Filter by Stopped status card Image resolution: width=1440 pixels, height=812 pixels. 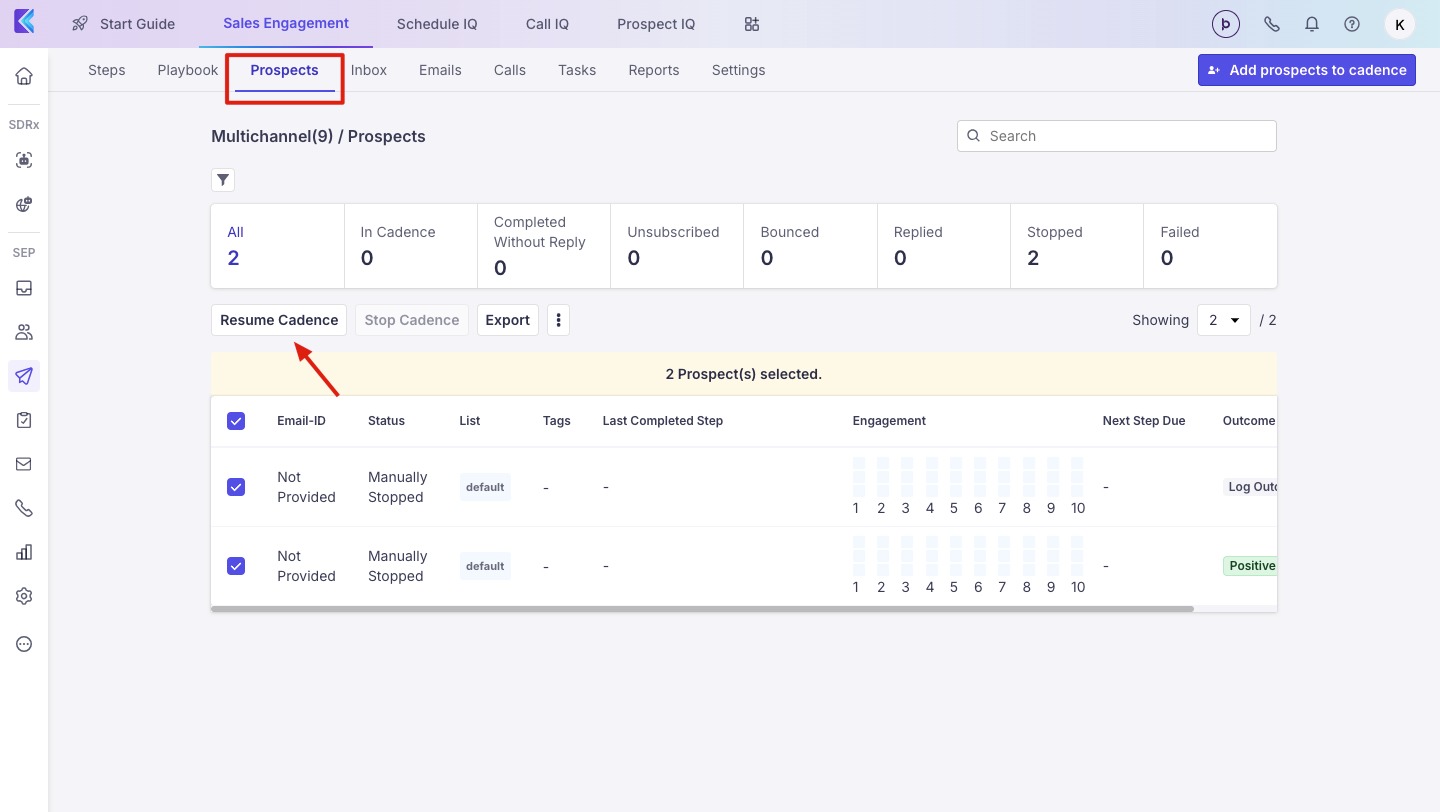click(x=1077, y=246)
